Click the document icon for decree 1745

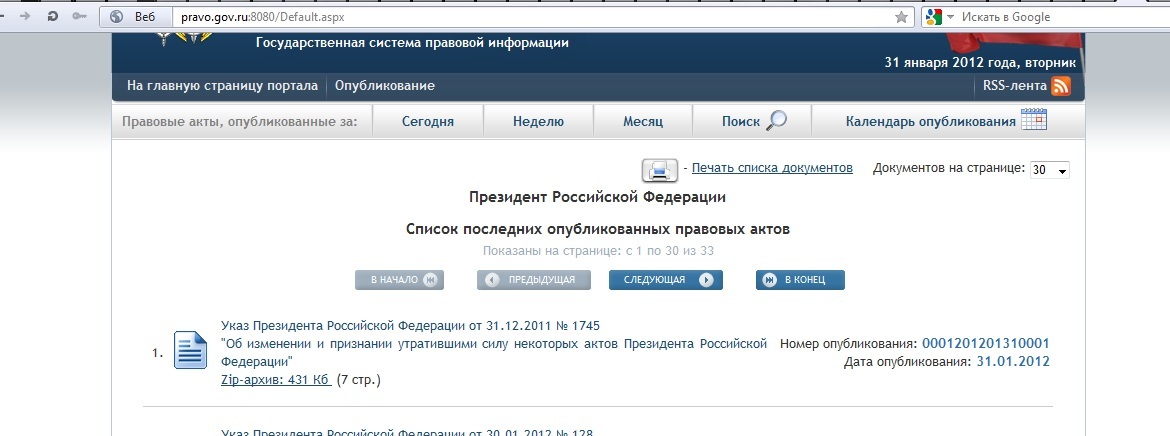190,351
